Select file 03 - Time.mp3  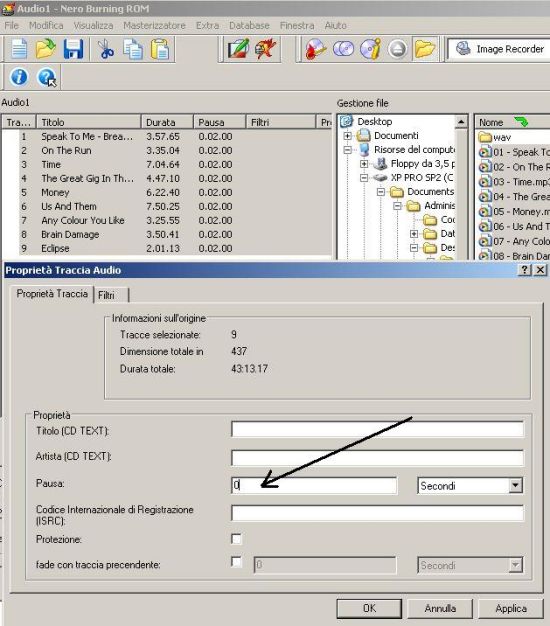(514, 182)
